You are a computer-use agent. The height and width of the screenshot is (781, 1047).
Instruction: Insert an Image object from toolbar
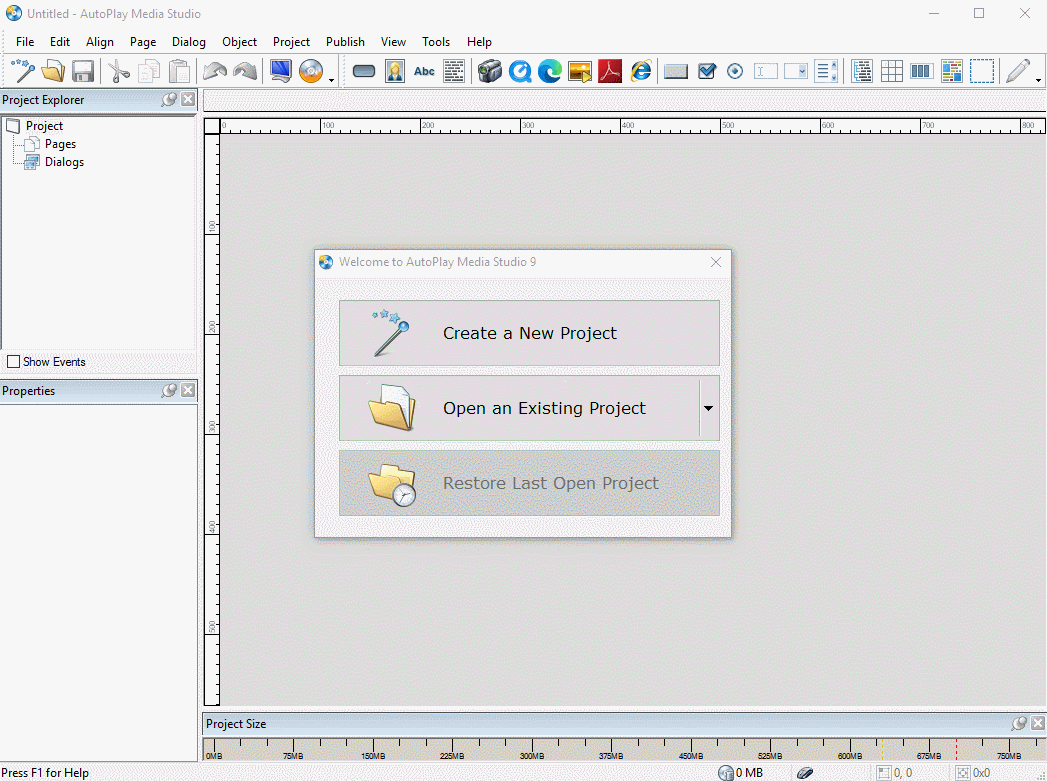395,71
